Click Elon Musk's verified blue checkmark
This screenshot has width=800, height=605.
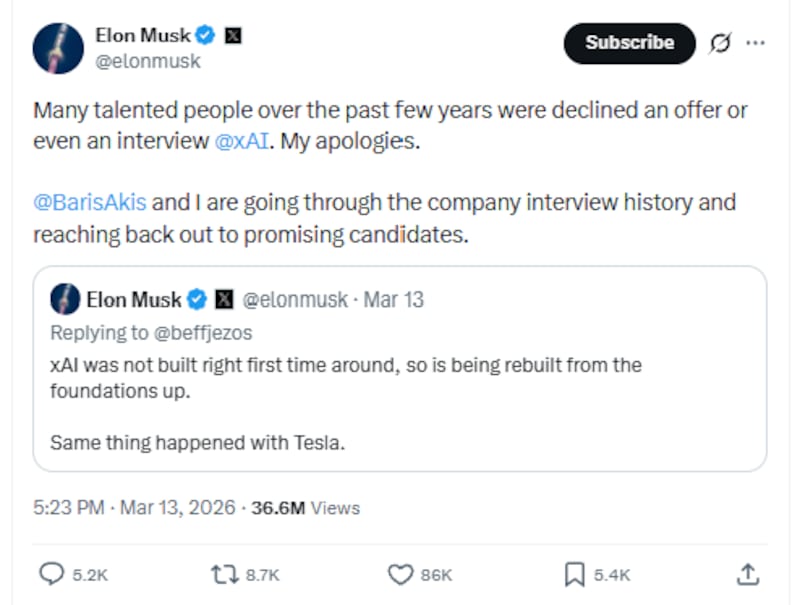coord(206,34)
